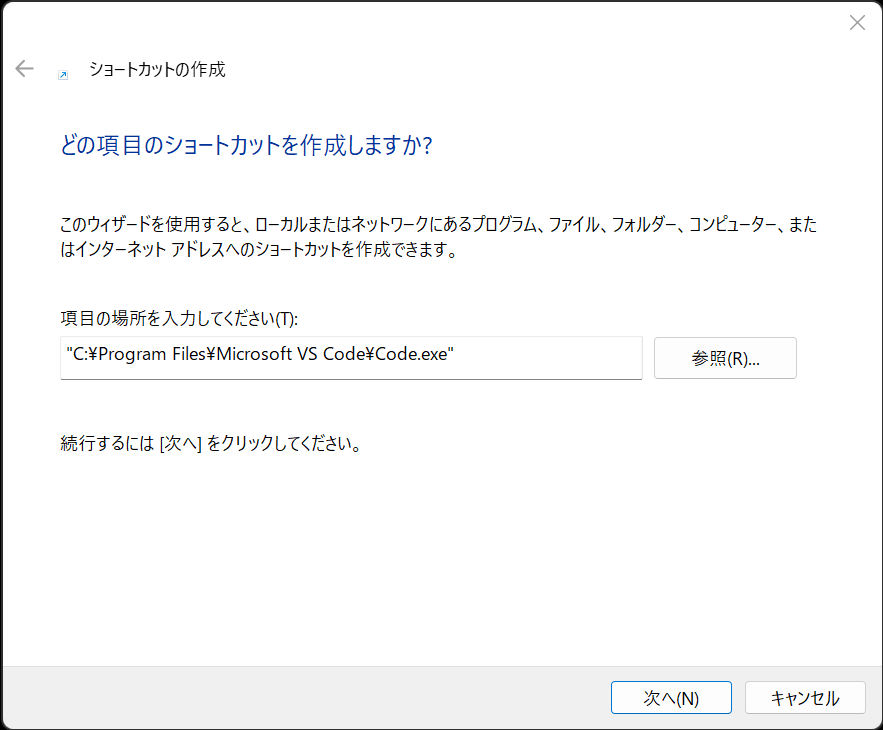
Task: Open the 参照(R)... browse dialog
Action: point(725,358)
